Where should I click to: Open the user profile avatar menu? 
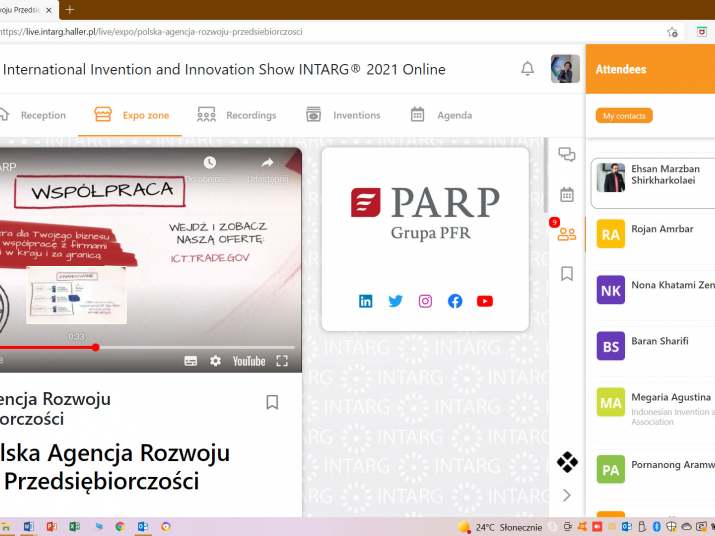[x=565, y=69]
